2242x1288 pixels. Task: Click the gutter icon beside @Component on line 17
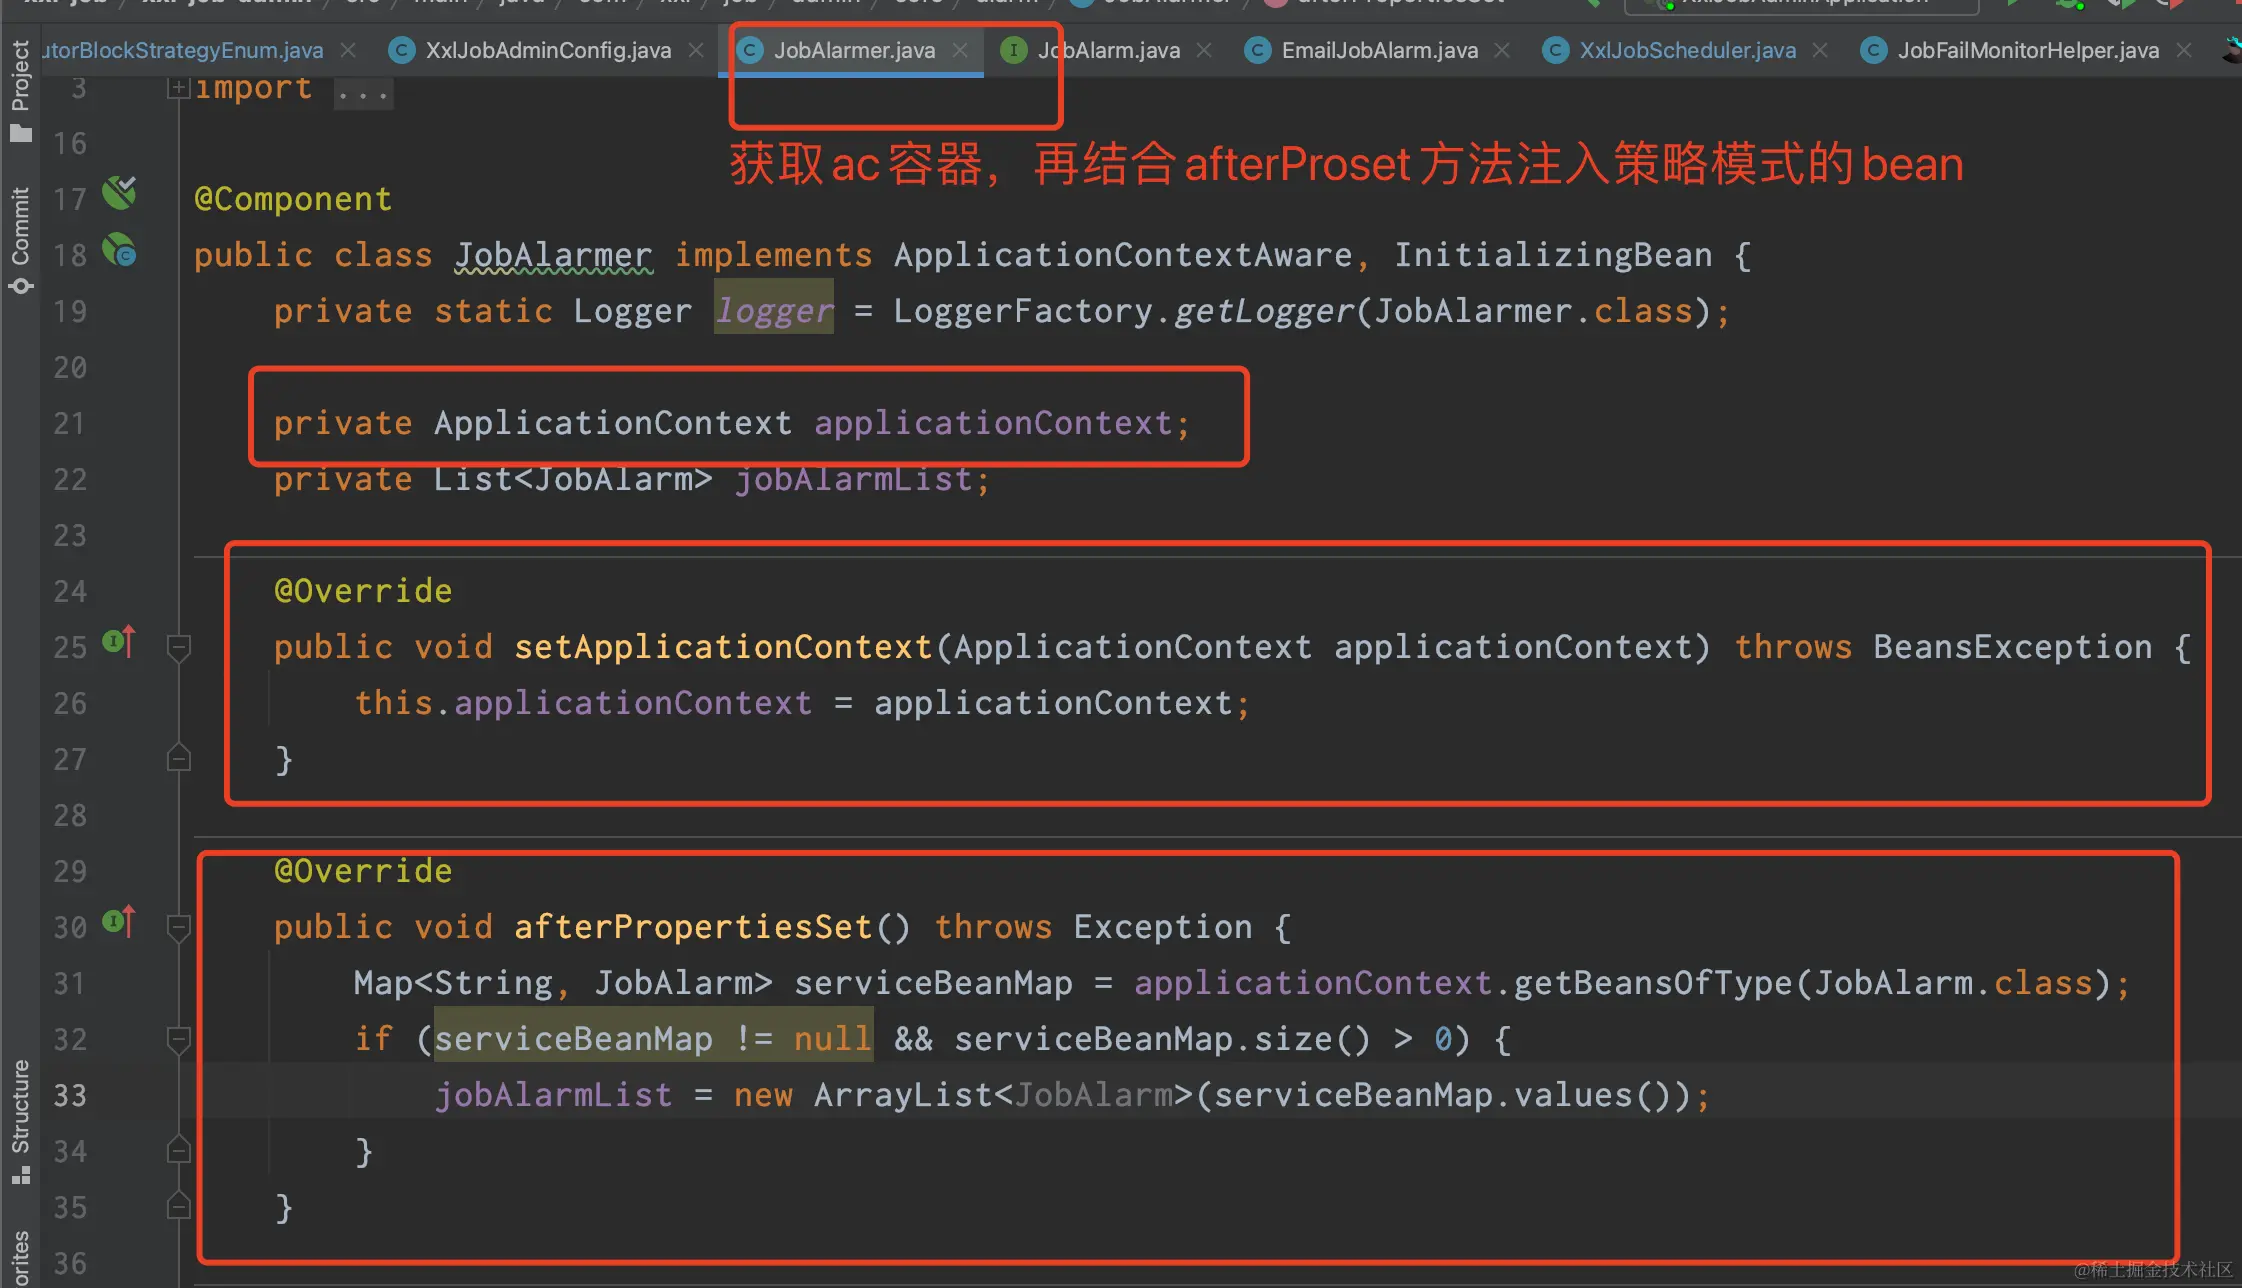coord(119,193)
